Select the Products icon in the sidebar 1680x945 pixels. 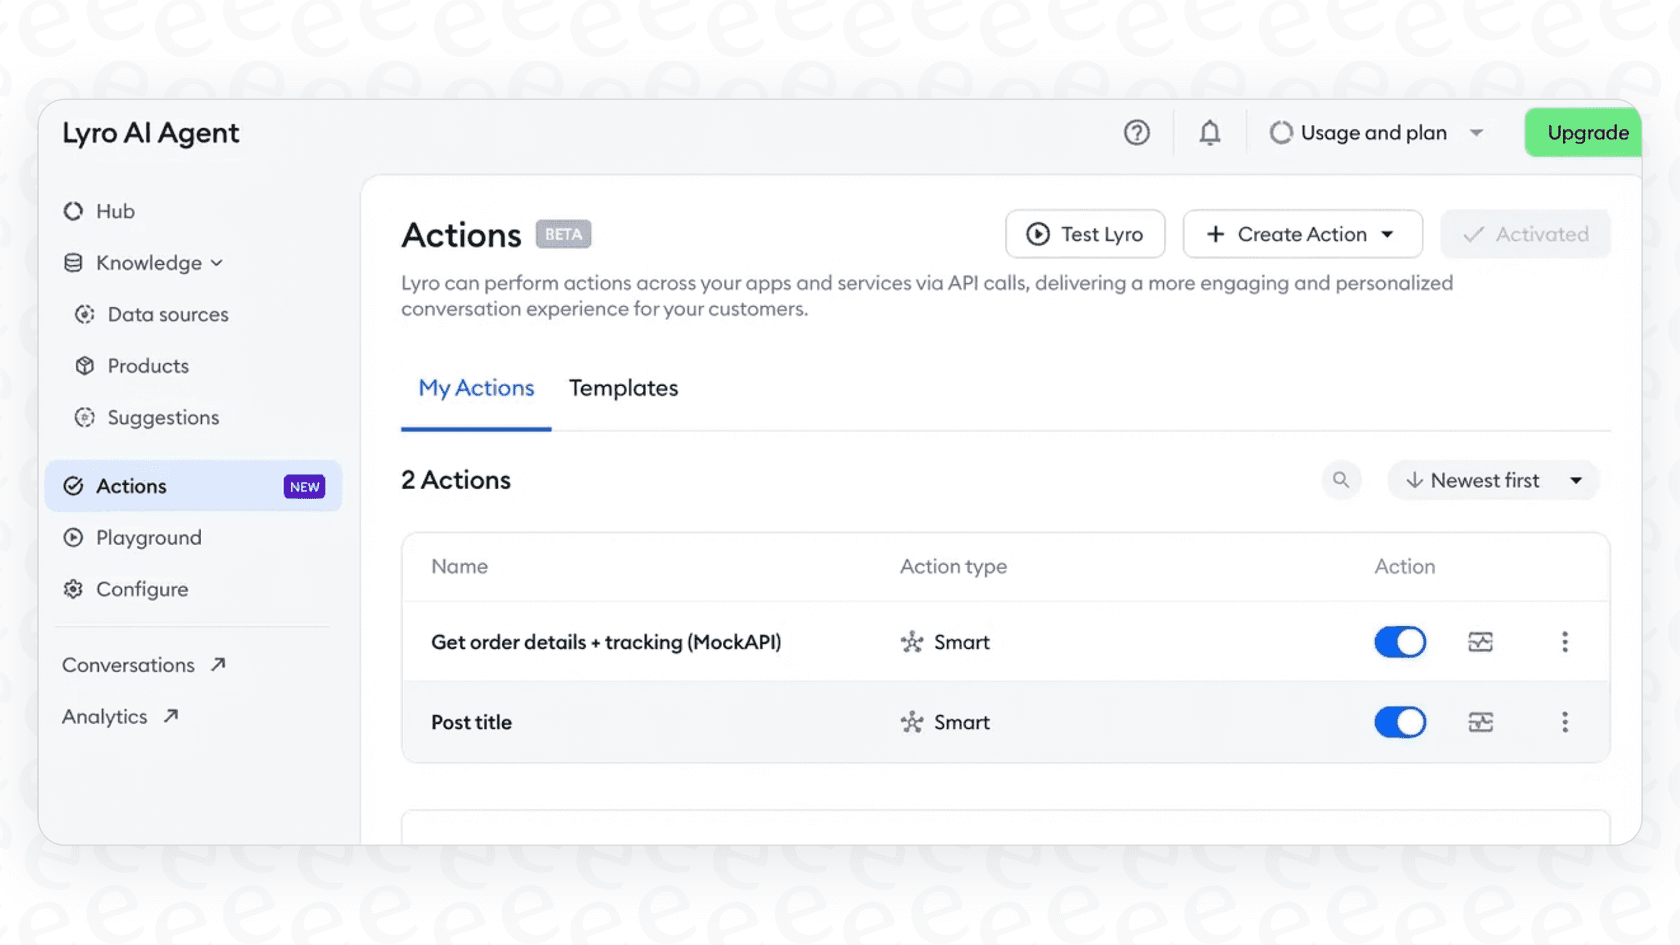[85, 366]
